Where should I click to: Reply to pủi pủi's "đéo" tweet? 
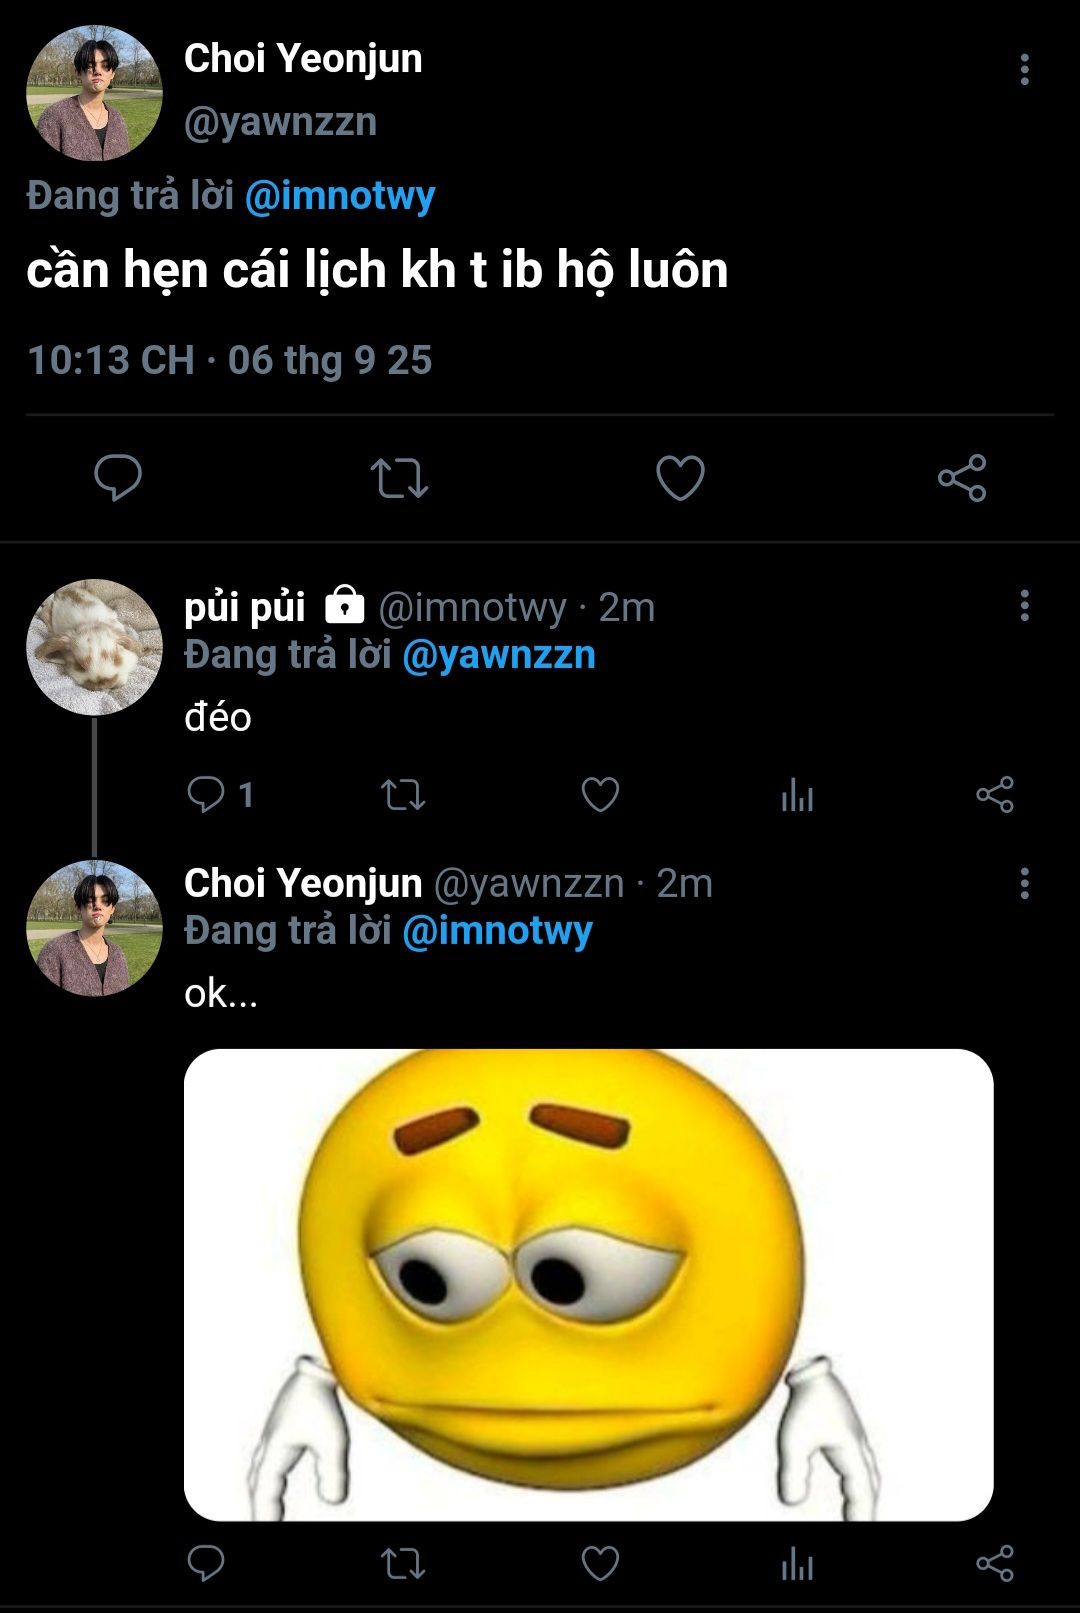point(207,795)
